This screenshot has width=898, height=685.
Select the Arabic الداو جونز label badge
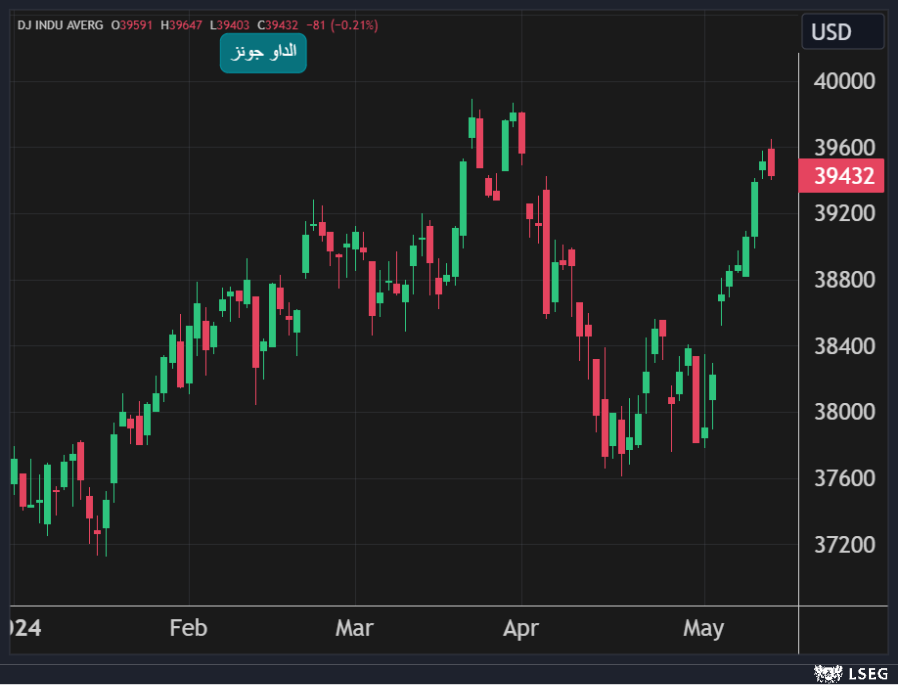263,53
